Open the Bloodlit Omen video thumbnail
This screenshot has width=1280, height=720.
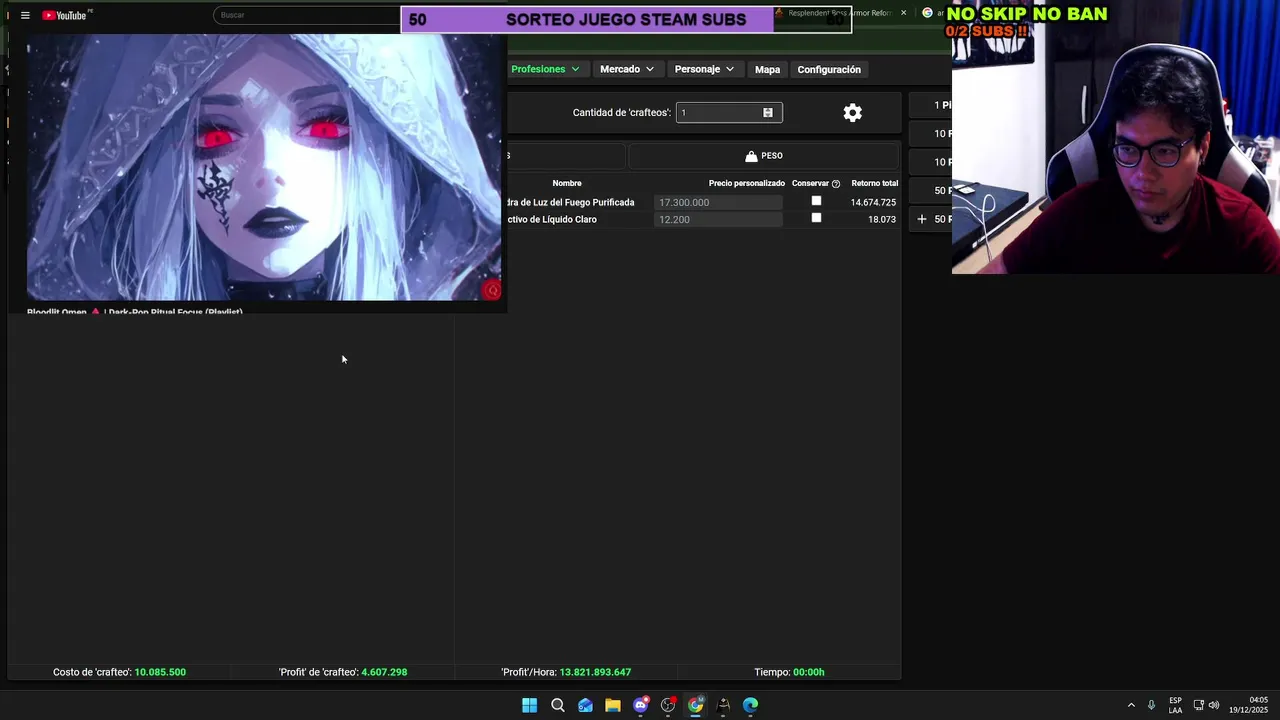264,167
